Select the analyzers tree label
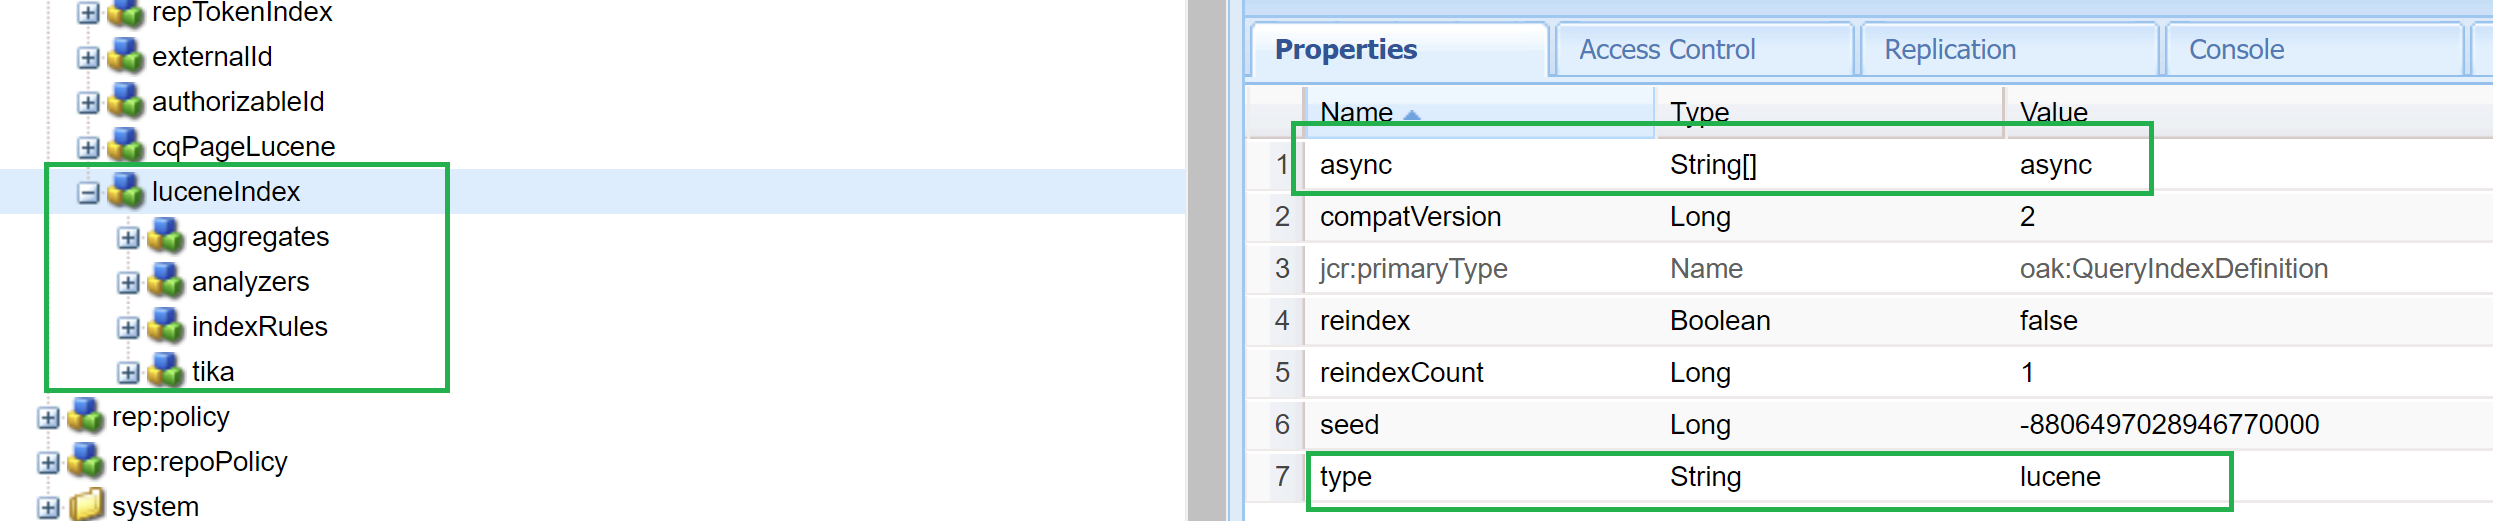This screenshot has width=2496, height=530. 250,282
